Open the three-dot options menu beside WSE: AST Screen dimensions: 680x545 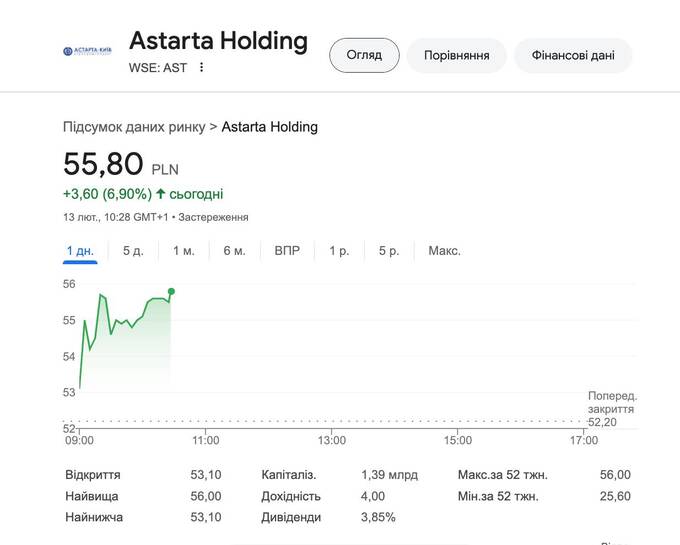201,68
